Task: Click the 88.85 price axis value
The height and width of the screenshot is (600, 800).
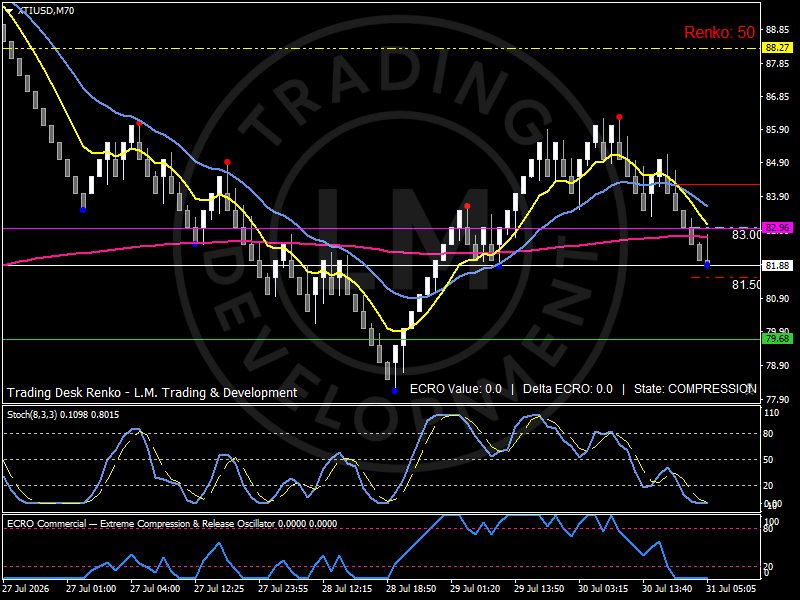Action: pos(777,30)
